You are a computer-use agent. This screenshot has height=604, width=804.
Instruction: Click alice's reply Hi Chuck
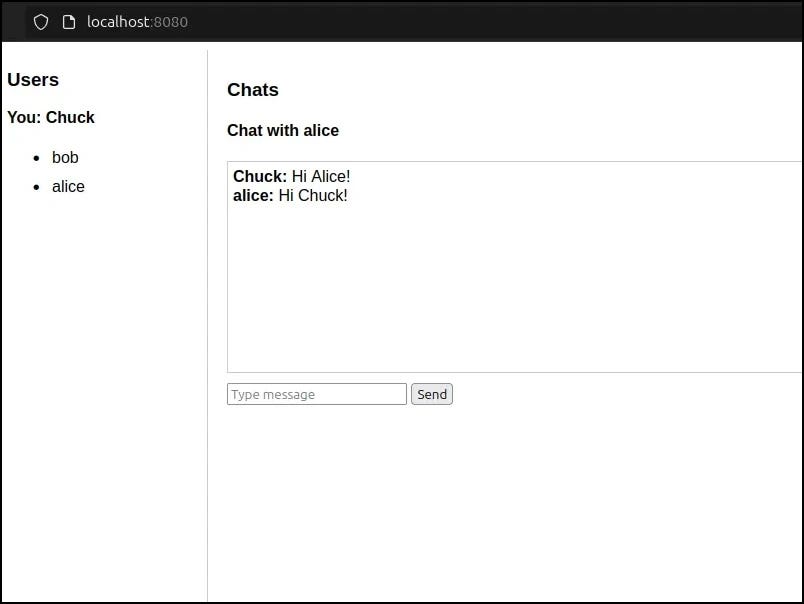[x=290, y=195]
